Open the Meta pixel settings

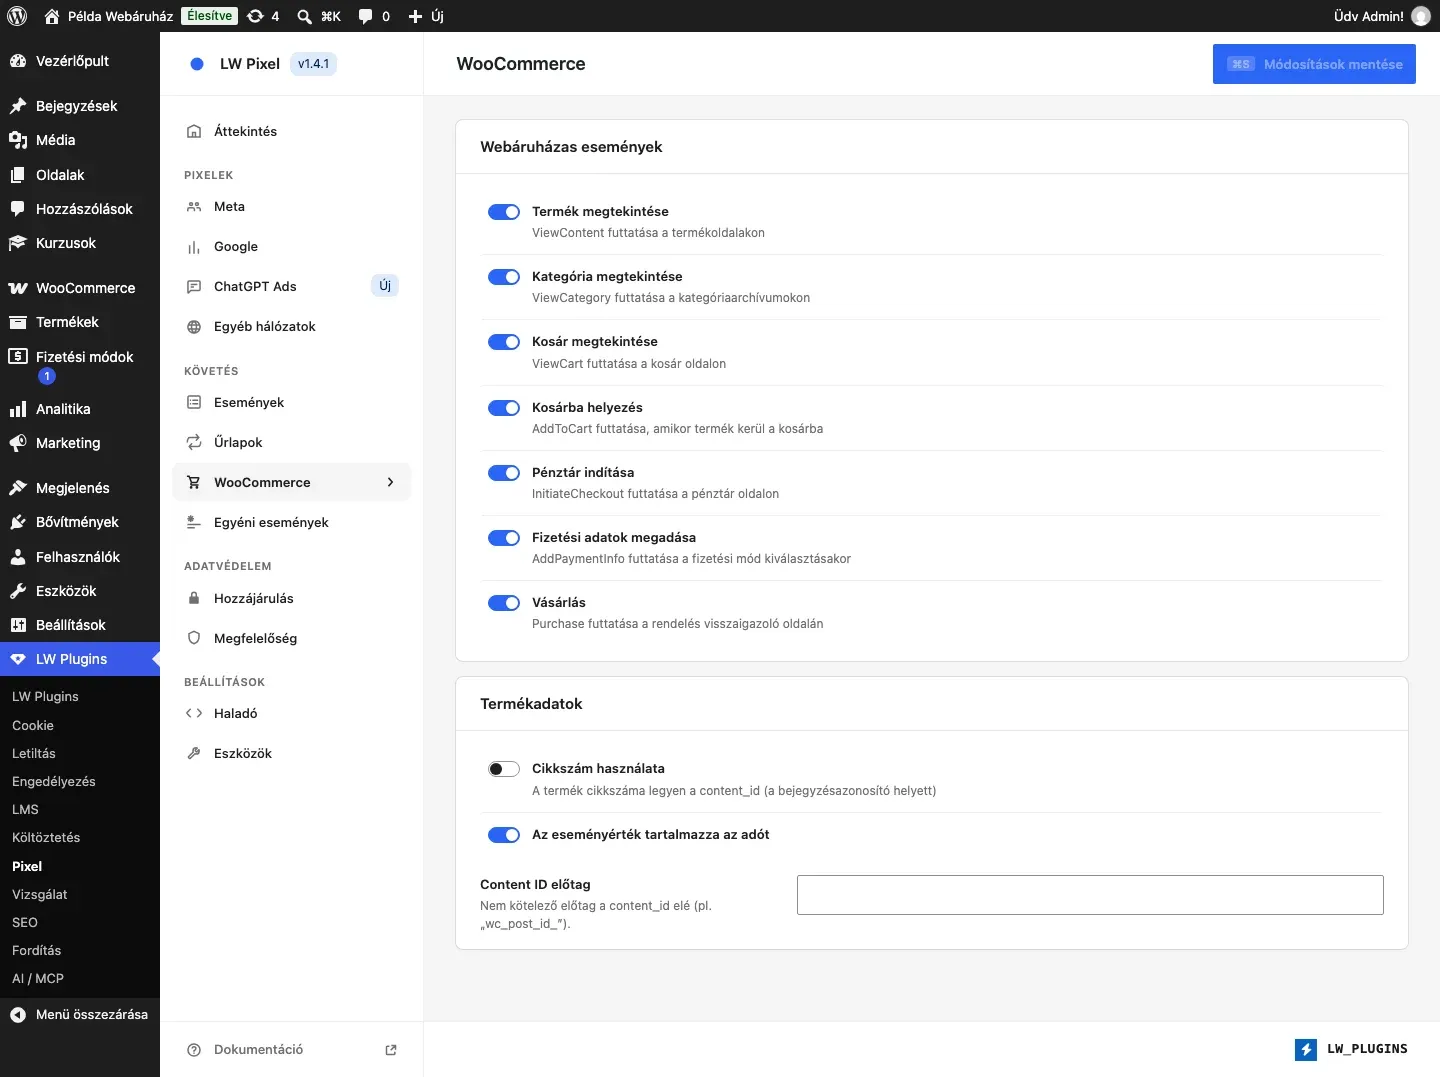291,206
